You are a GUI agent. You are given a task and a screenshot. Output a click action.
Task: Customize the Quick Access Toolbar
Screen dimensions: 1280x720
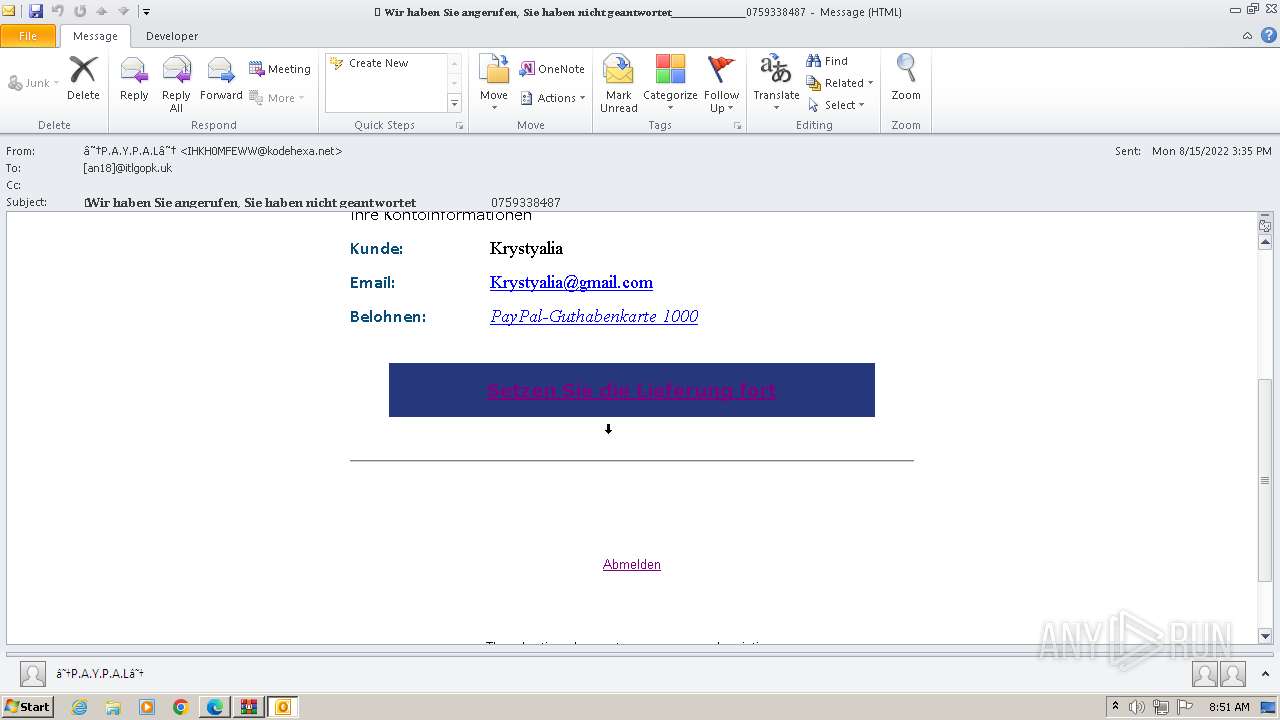[146, 12]
